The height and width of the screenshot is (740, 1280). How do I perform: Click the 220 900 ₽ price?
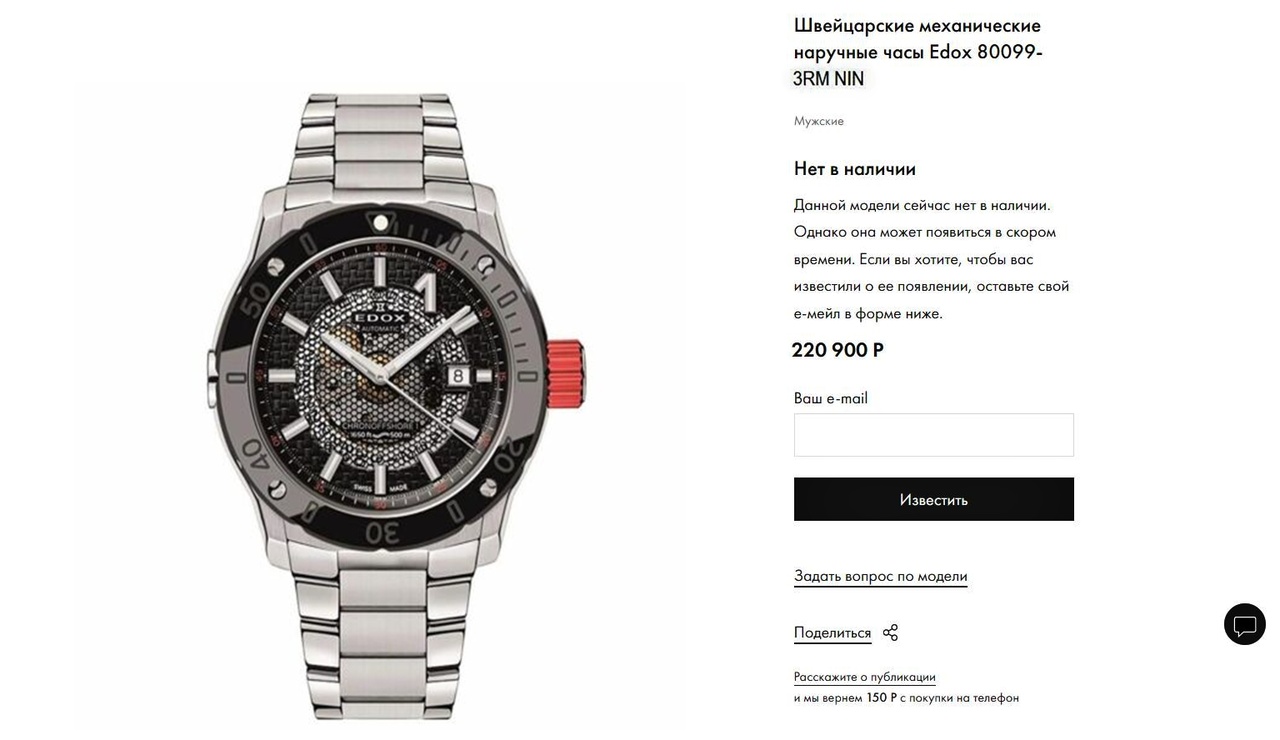tap(837, 350)
